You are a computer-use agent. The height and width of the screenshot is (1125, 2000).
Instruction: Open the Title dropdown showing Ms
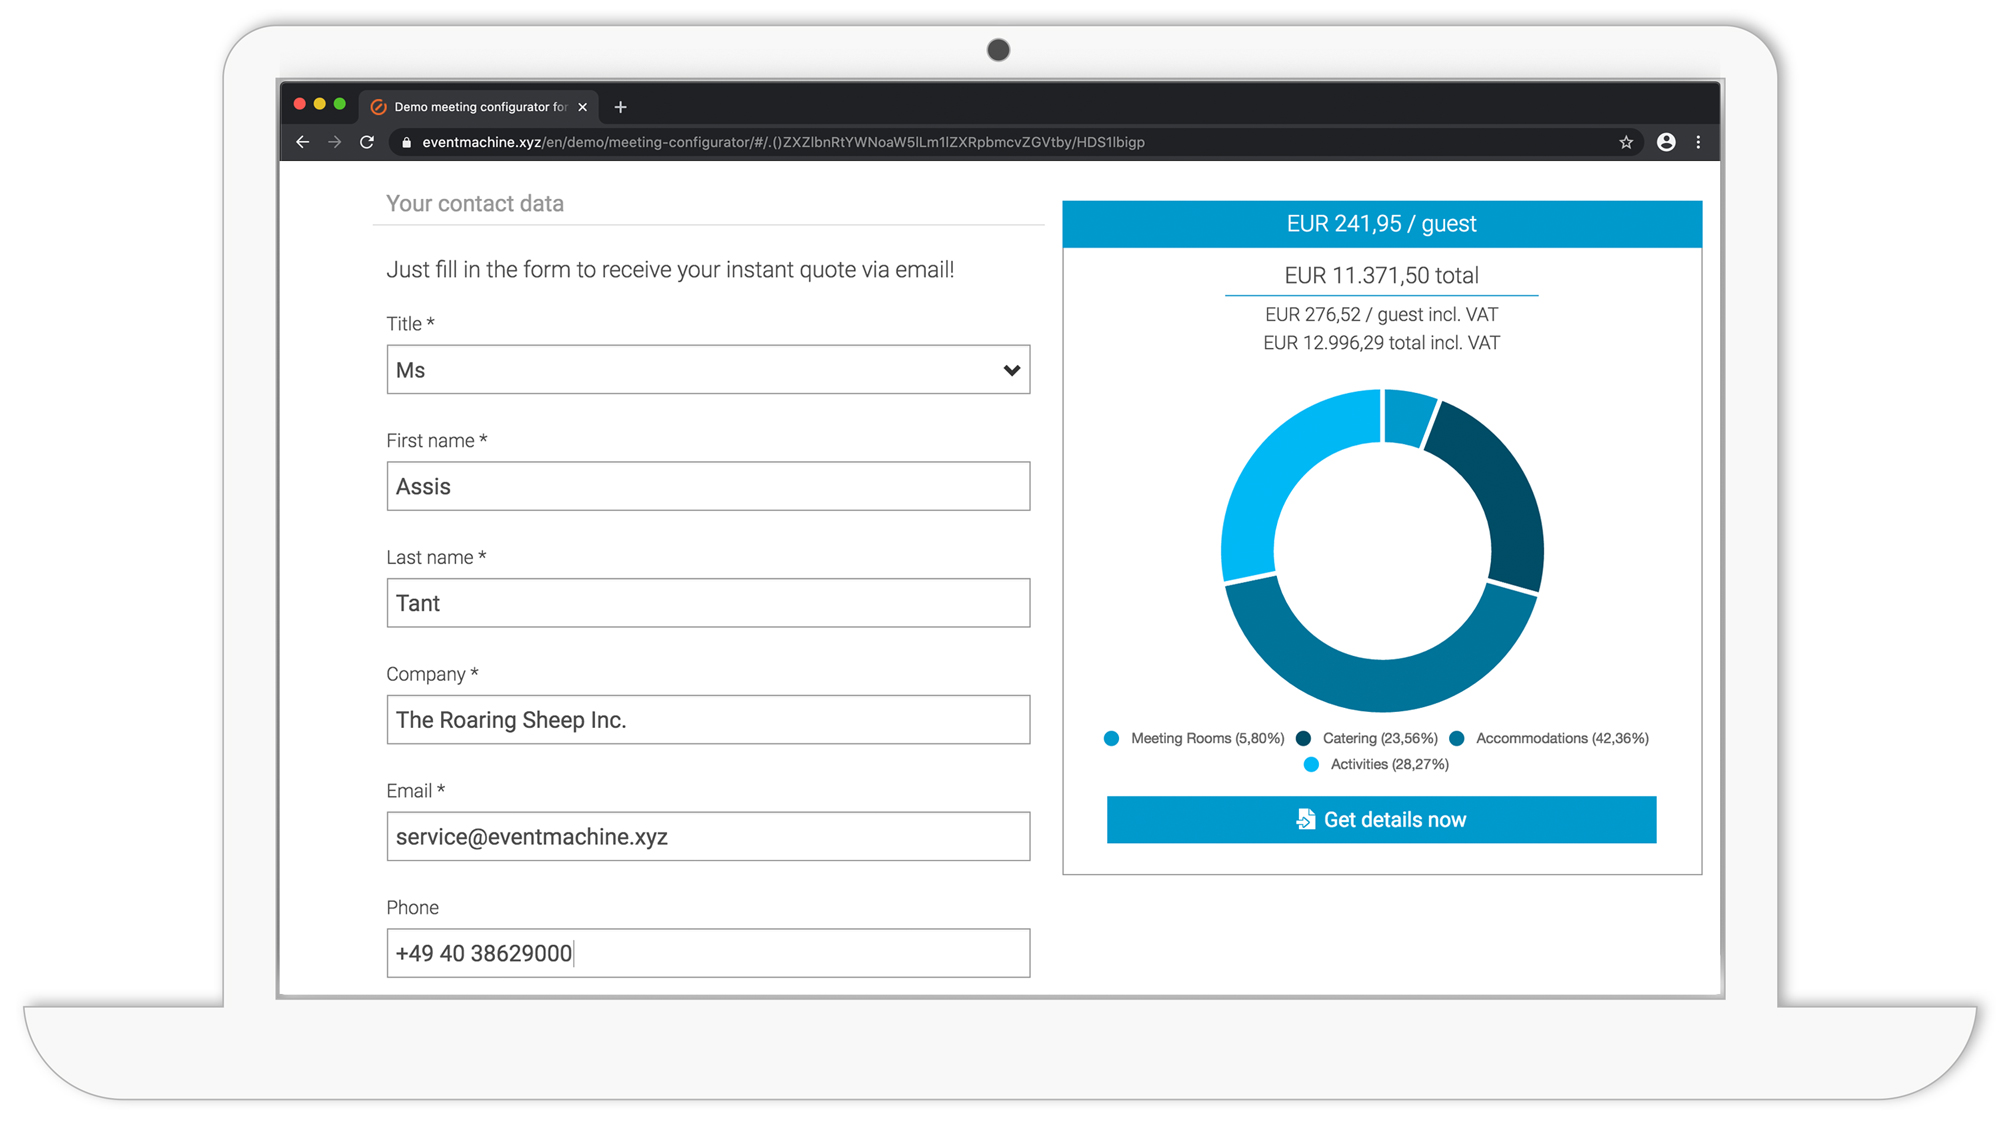708,370
